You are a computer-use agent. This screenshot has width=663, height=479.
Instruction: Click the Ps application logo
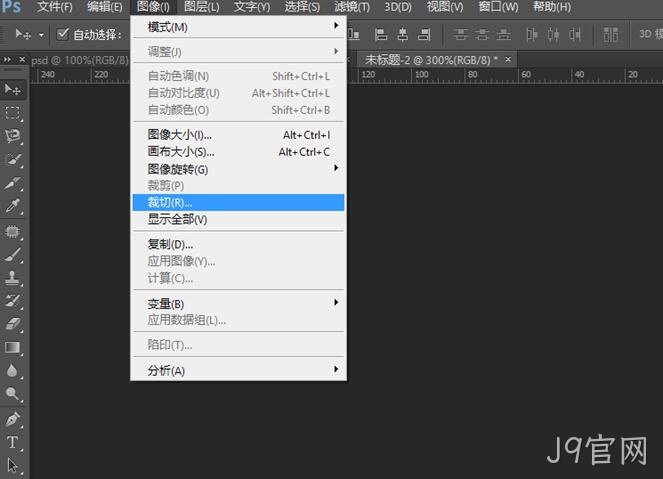11,7
